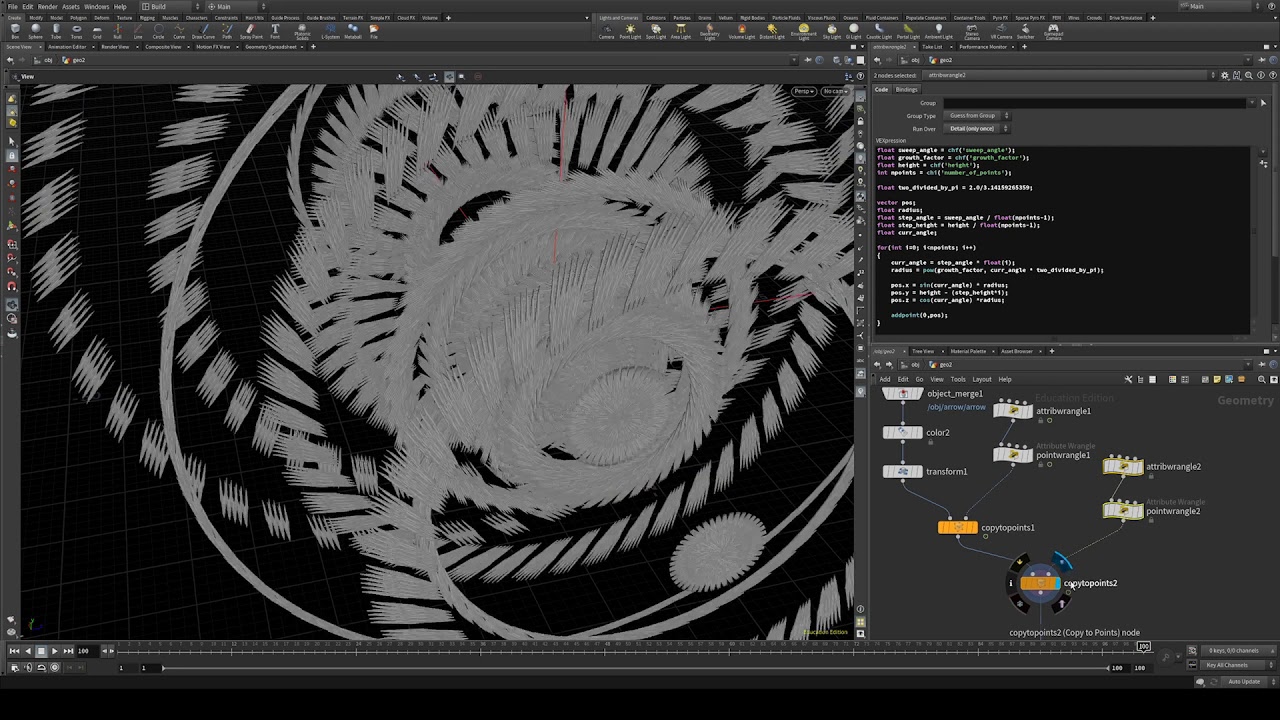The image size is (1280, 720).
Task: Jump to the first frame
Action: click(14, 651)
